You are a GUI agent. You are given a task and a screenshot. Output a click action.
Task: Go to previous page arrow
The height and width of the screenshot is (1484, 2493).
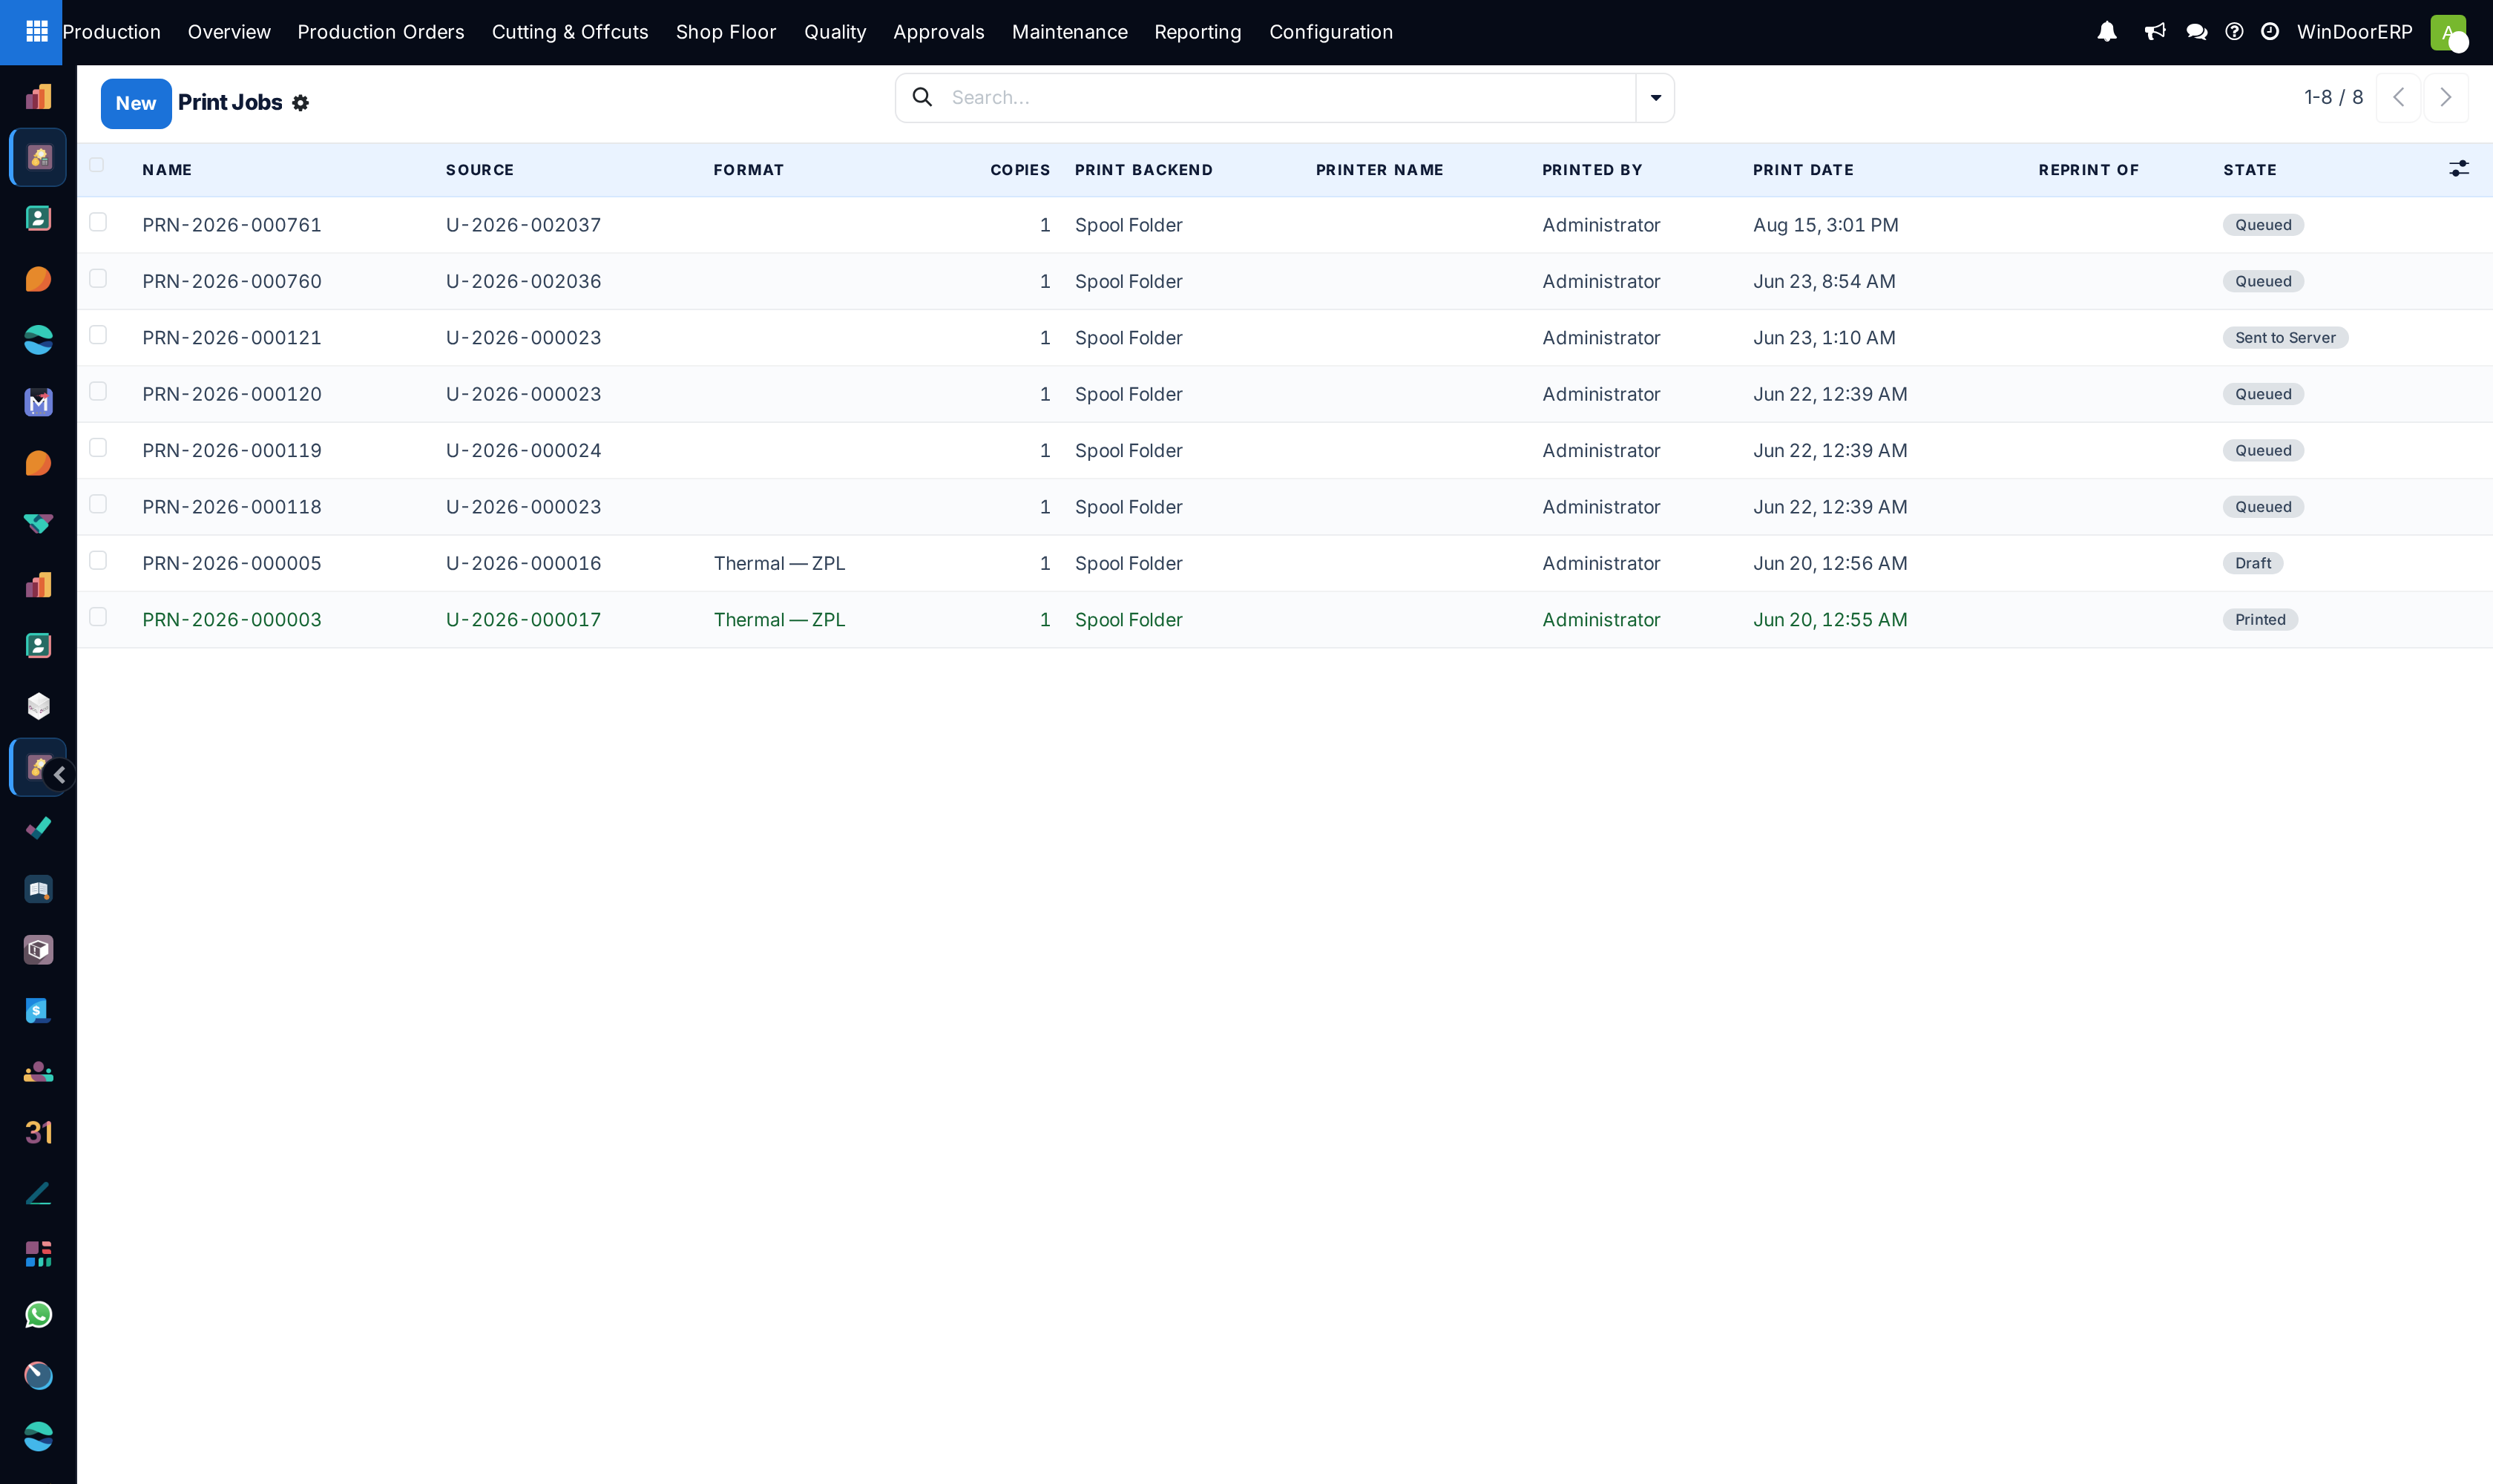(2398, 97)
